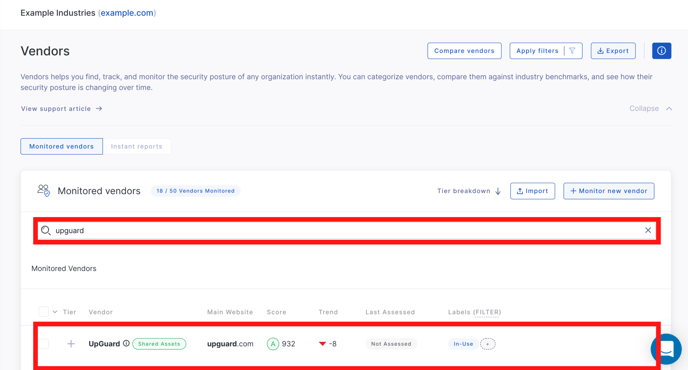Open the dropdown arrow beside select-all checkbox

(55, 312)
